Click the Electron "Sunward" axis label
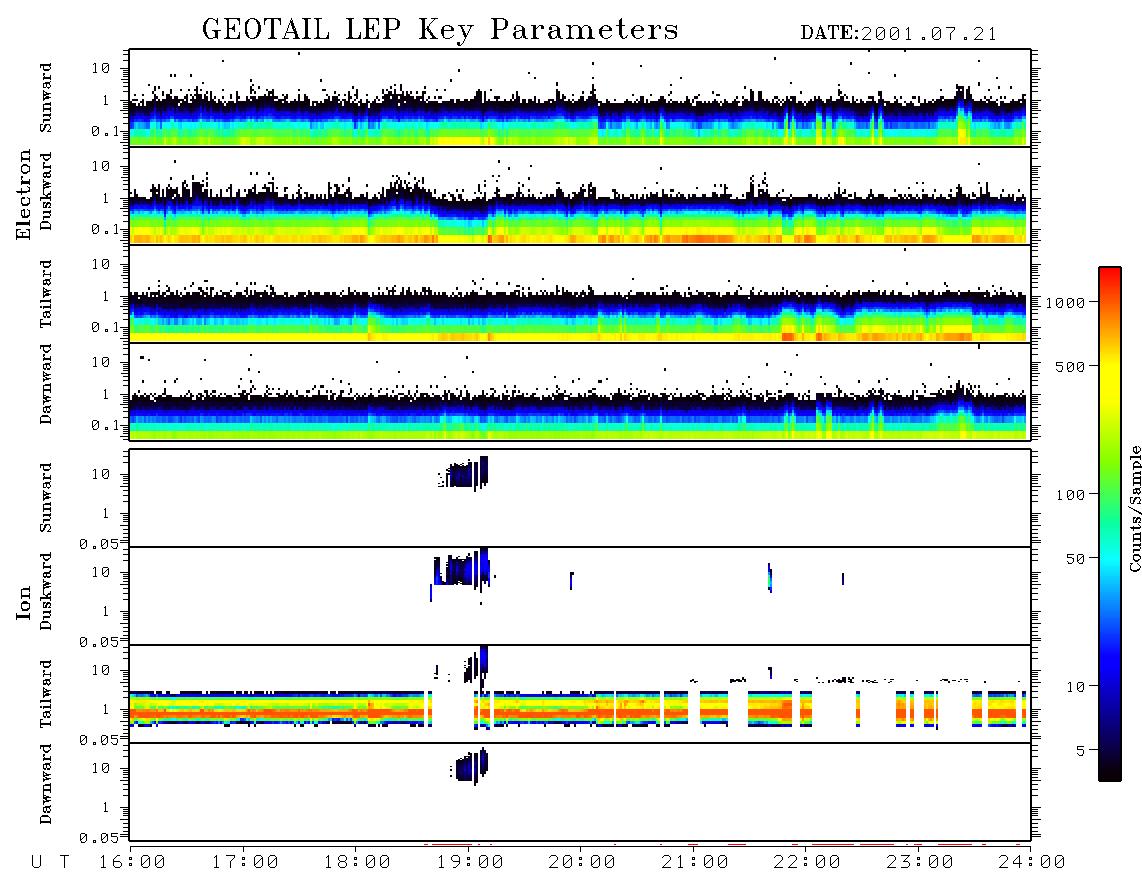The width and height of the screenshot is (1142, 880). pyautogui.click(x=45, y=98)
